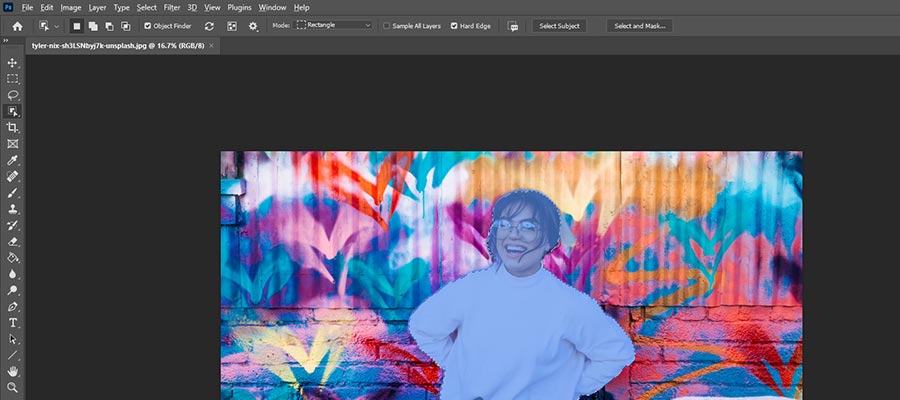Disable the Object Finder checkbox
The width and height of the screenshot is (900, 400).
pos(149,25)
